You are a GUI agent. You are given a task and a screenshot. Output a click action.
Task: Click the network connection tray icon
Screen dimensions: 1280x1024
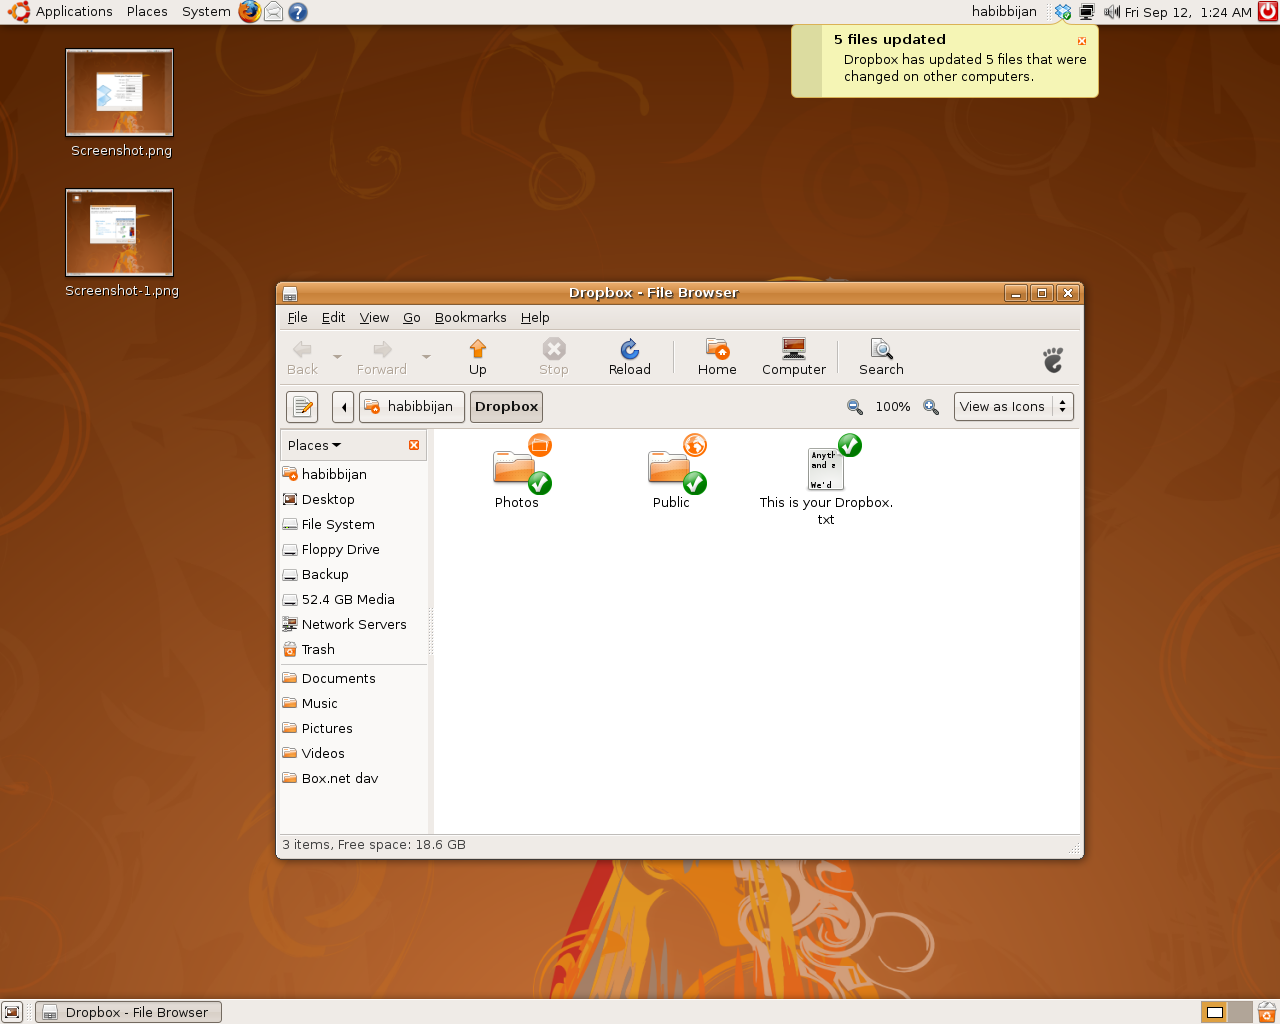1087,12
